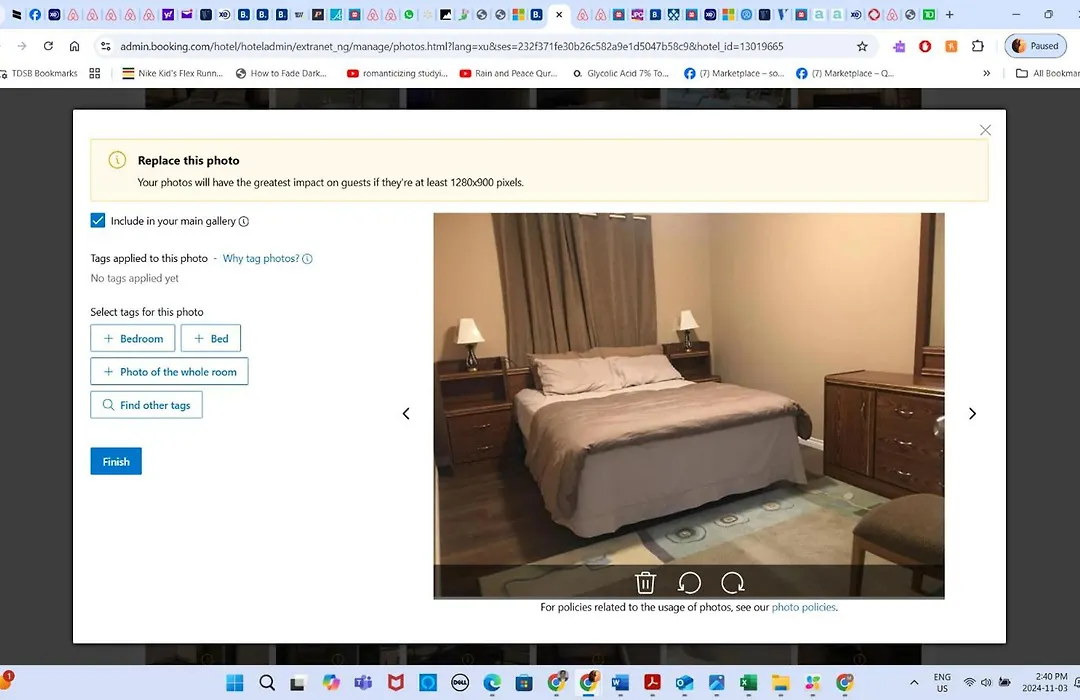Viewport: 1080px width, 700px height.
Task: Open Dell app from the taskbar
Action: pos(460,683)
